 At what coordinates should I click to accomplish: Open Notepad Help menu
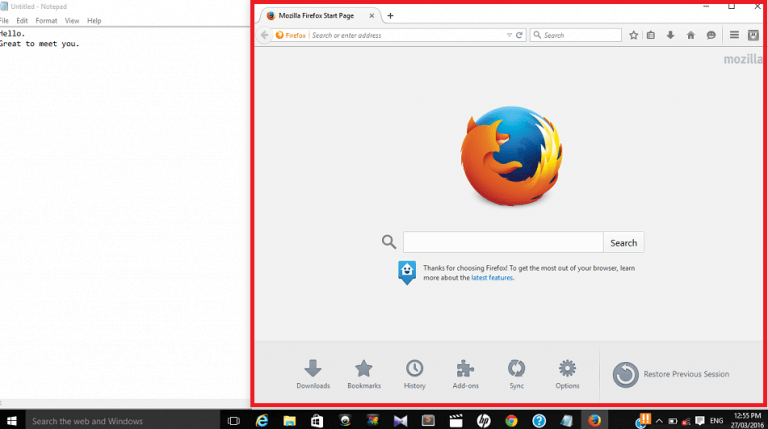tap(94, 21)
